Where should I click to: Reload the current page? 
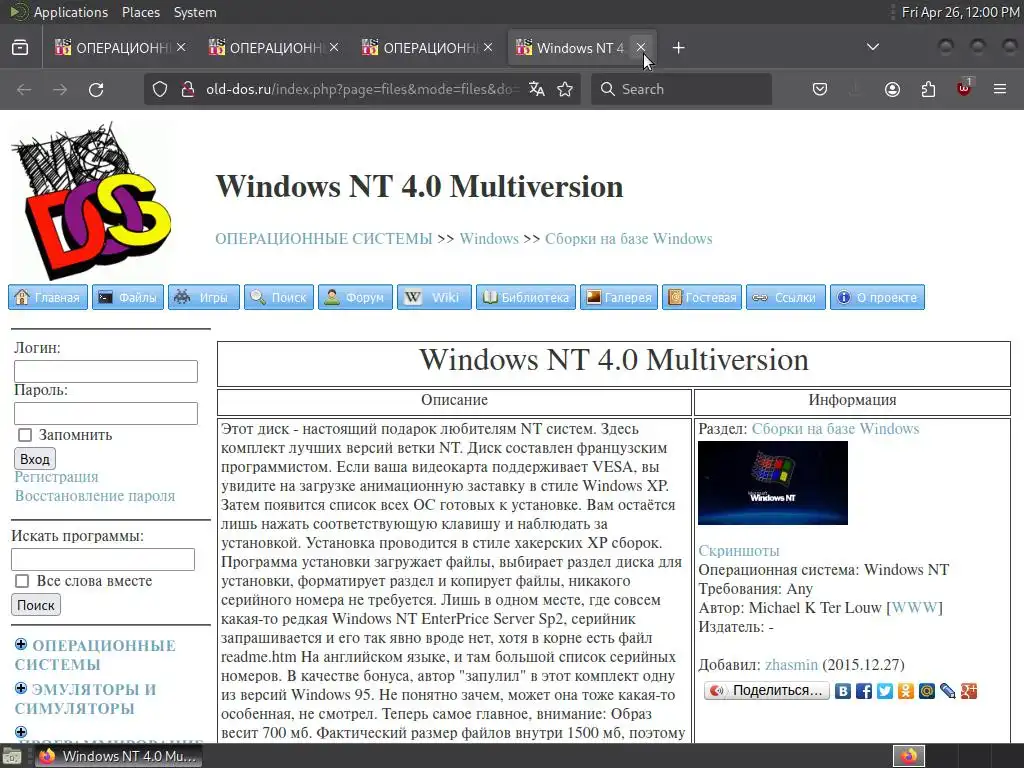point(96,89)
